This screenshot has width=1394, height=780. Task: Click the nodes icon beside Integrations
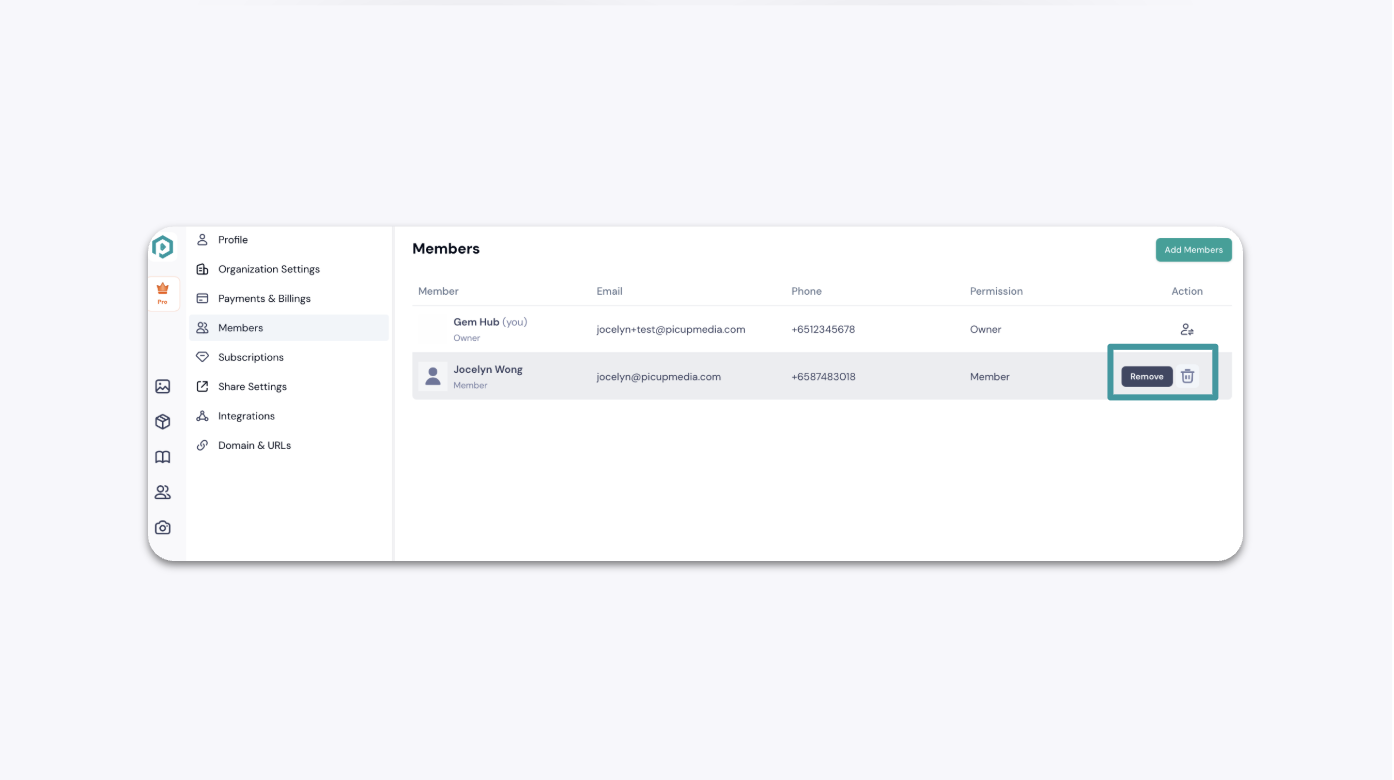202,416
